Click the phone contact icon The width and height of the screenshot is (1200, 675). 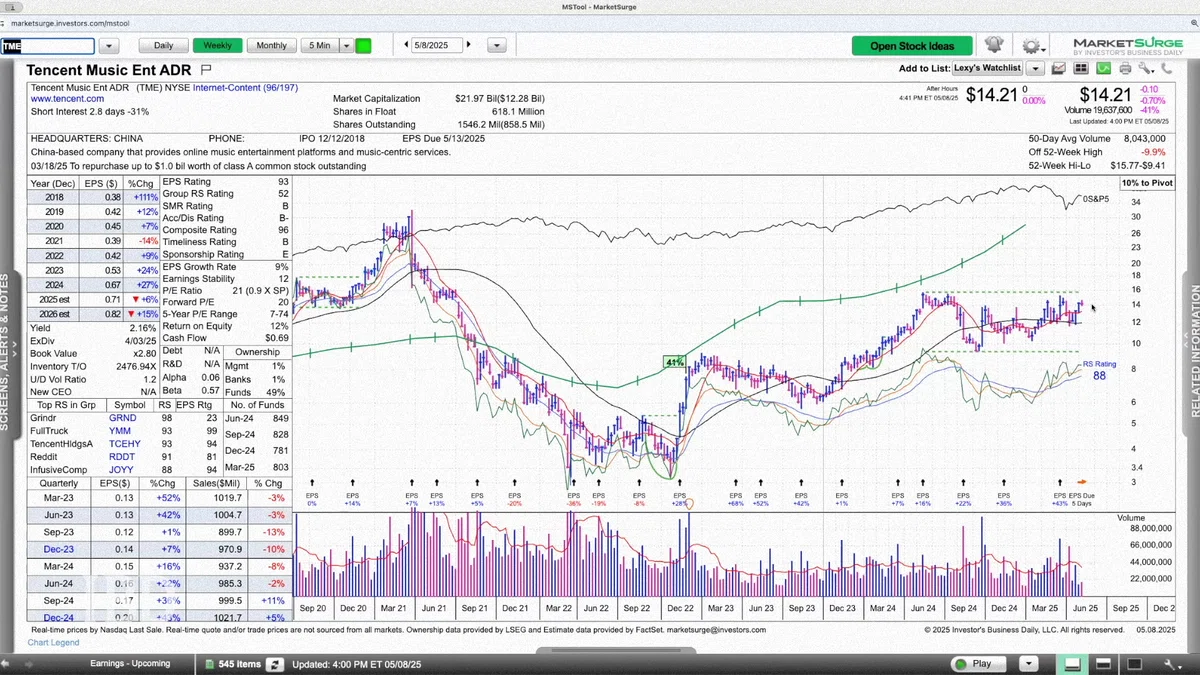[1167, 68]
